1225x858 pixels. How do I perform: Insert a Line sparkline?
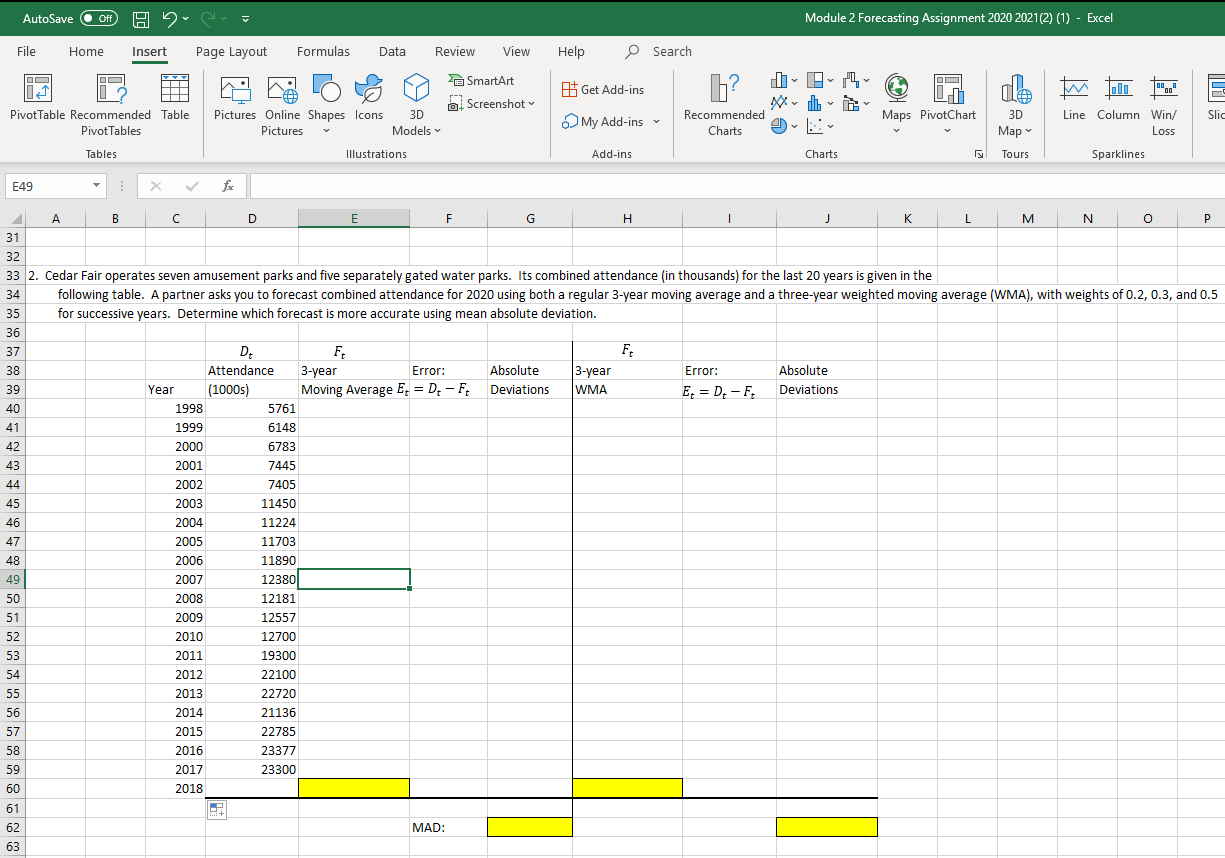(1074, 100)
